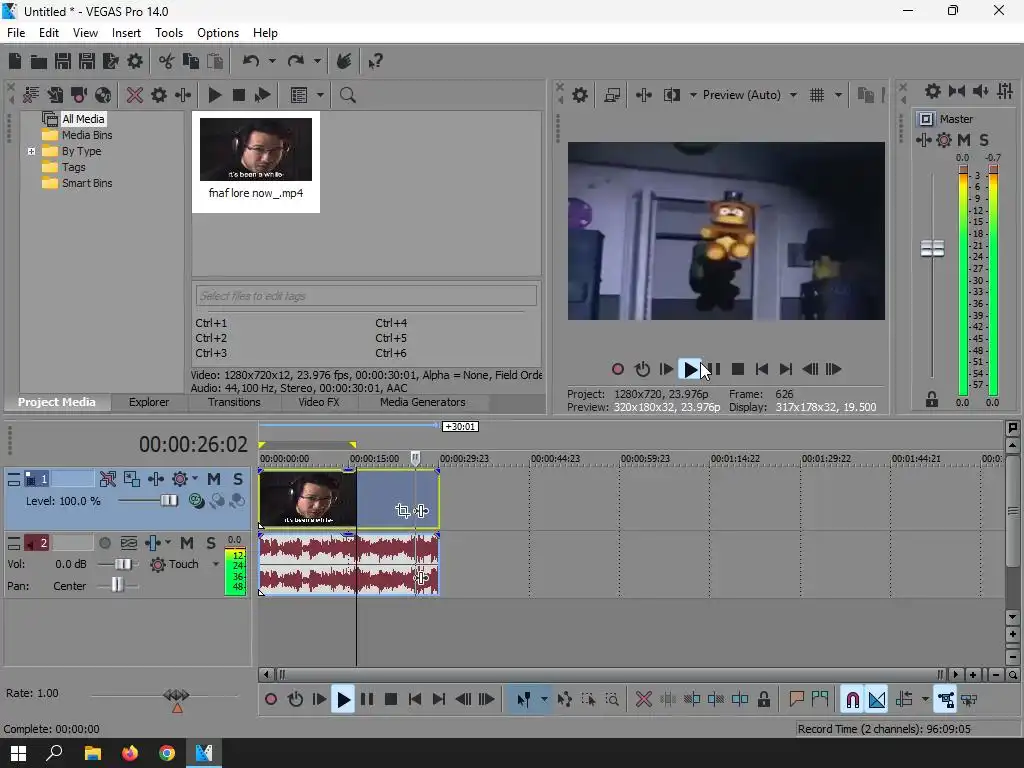This screenshot has height=768, width=1024.
Task: Lock the master fader channels padlock
Action: 932,399
